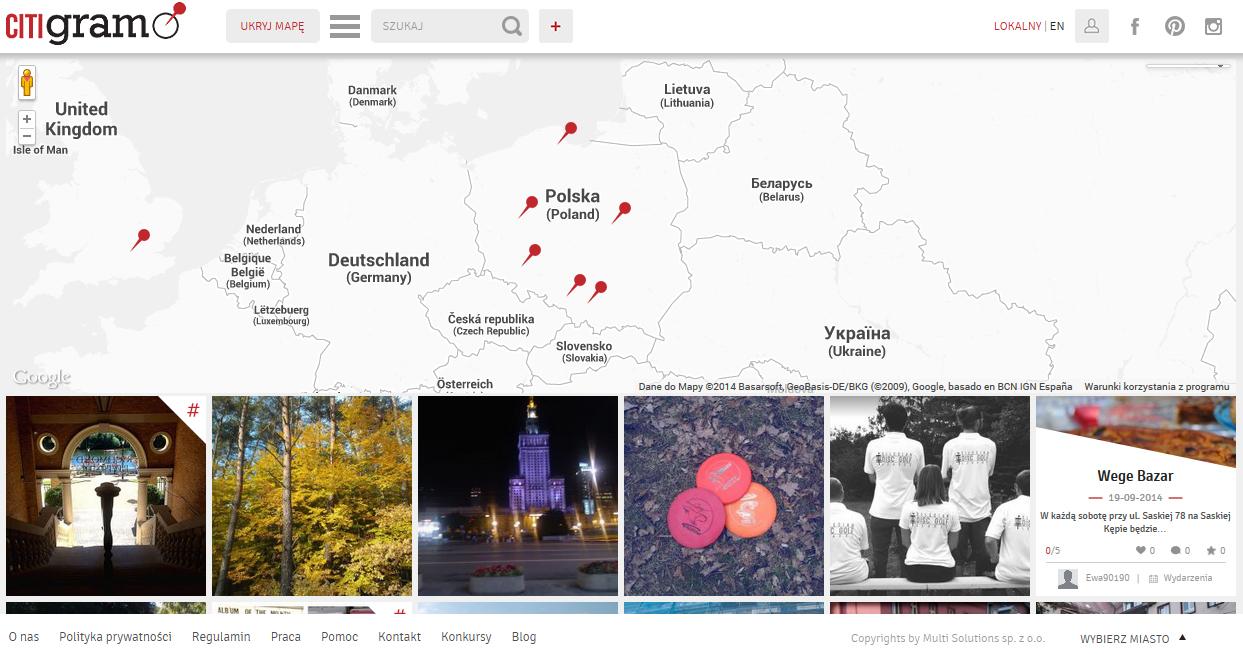Open Polityka prywatności footer link
This screenshot has width=1243, height=654.
[115, 637]
